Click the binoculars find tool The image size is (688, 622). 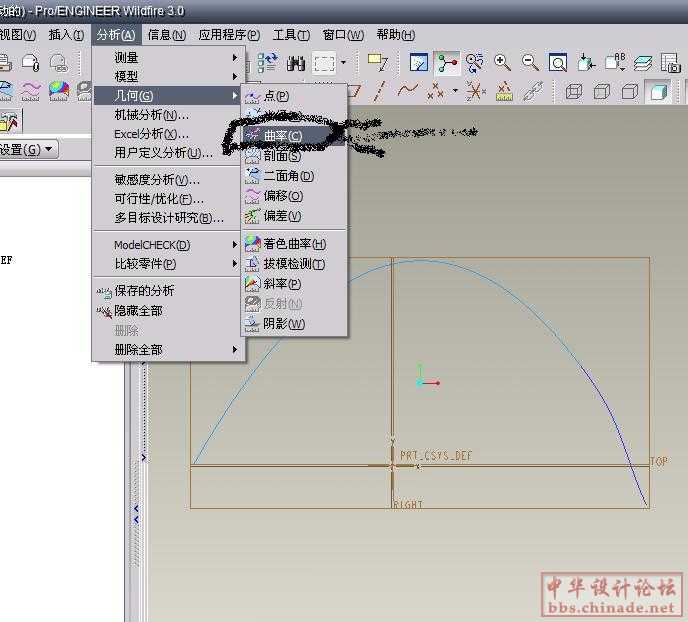click(296, 64)
